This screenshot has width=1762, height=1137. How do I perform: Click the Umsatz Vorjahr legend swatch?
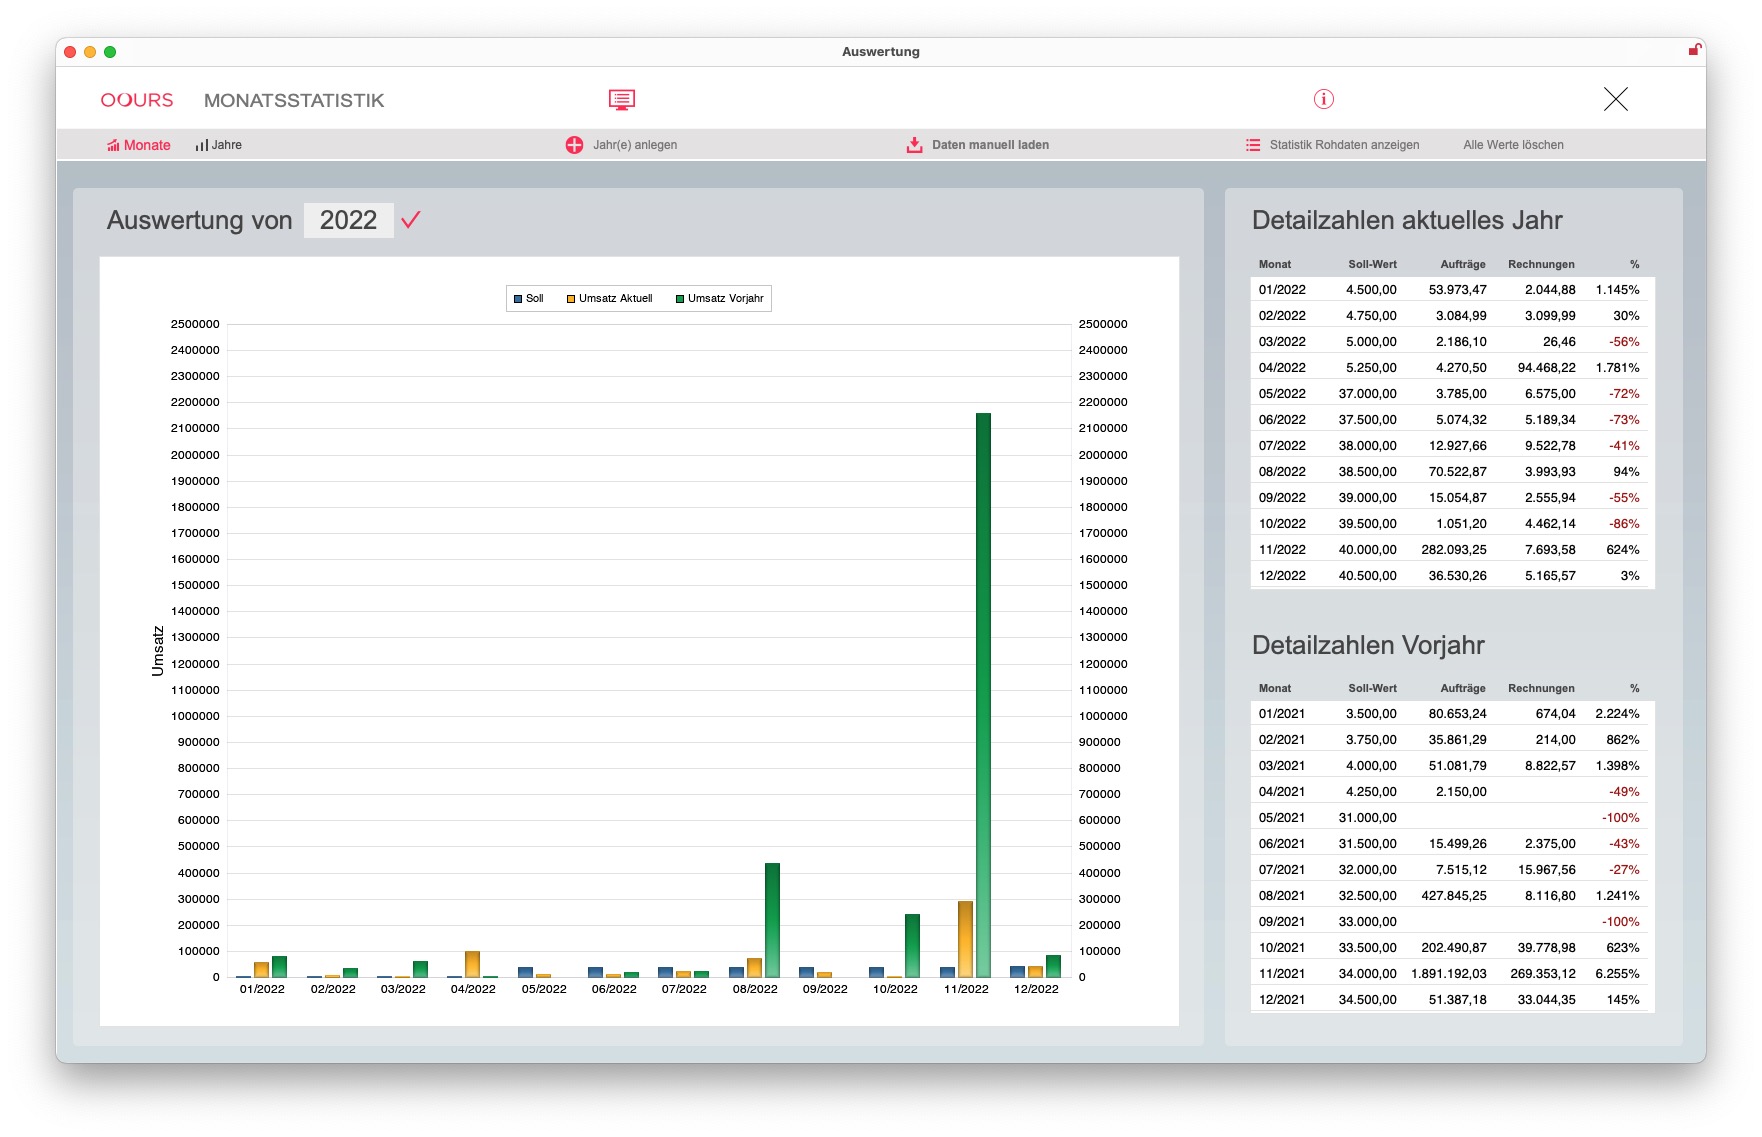[680, 299]
